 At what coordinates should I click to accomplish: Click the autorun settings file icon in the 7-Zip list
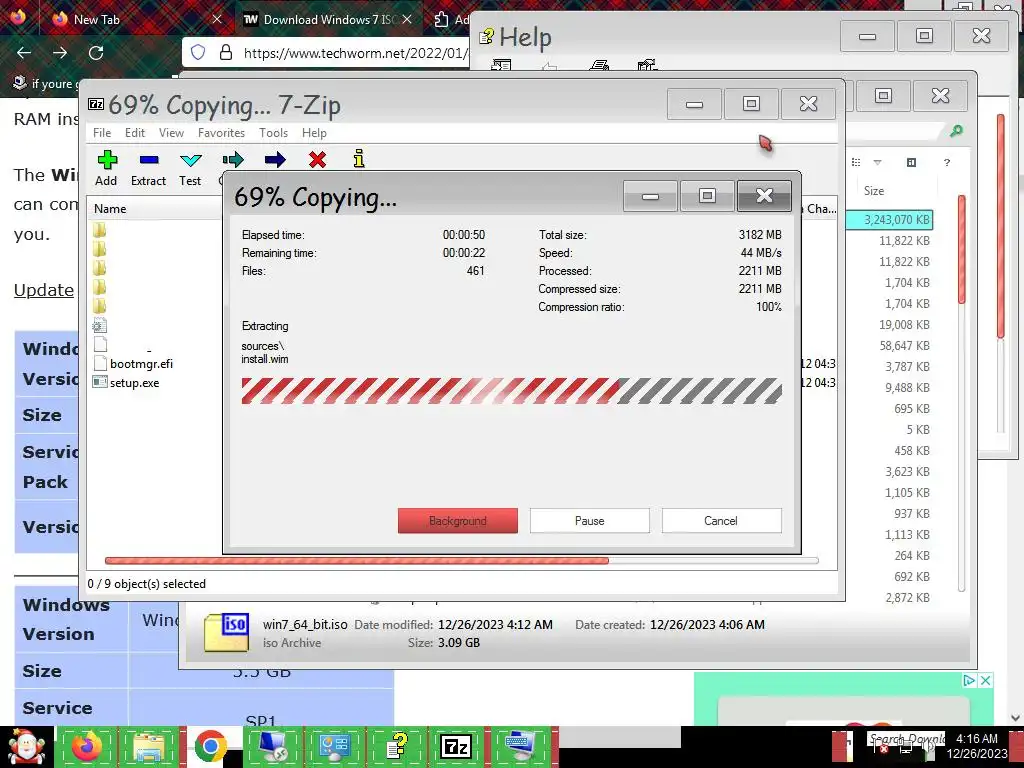100,325
